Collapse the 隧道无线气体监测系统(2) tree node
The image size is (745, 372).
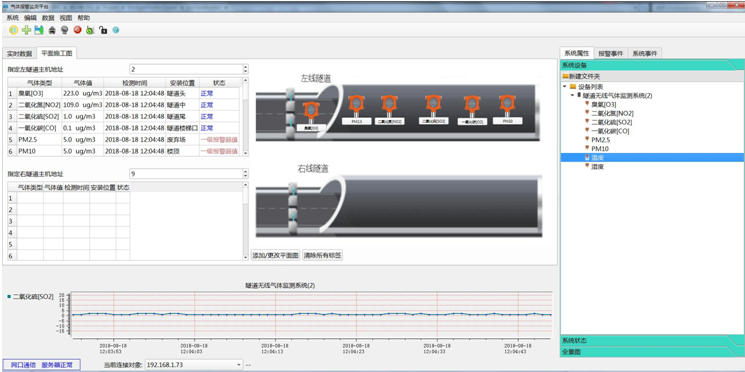(x=572, y=95)
